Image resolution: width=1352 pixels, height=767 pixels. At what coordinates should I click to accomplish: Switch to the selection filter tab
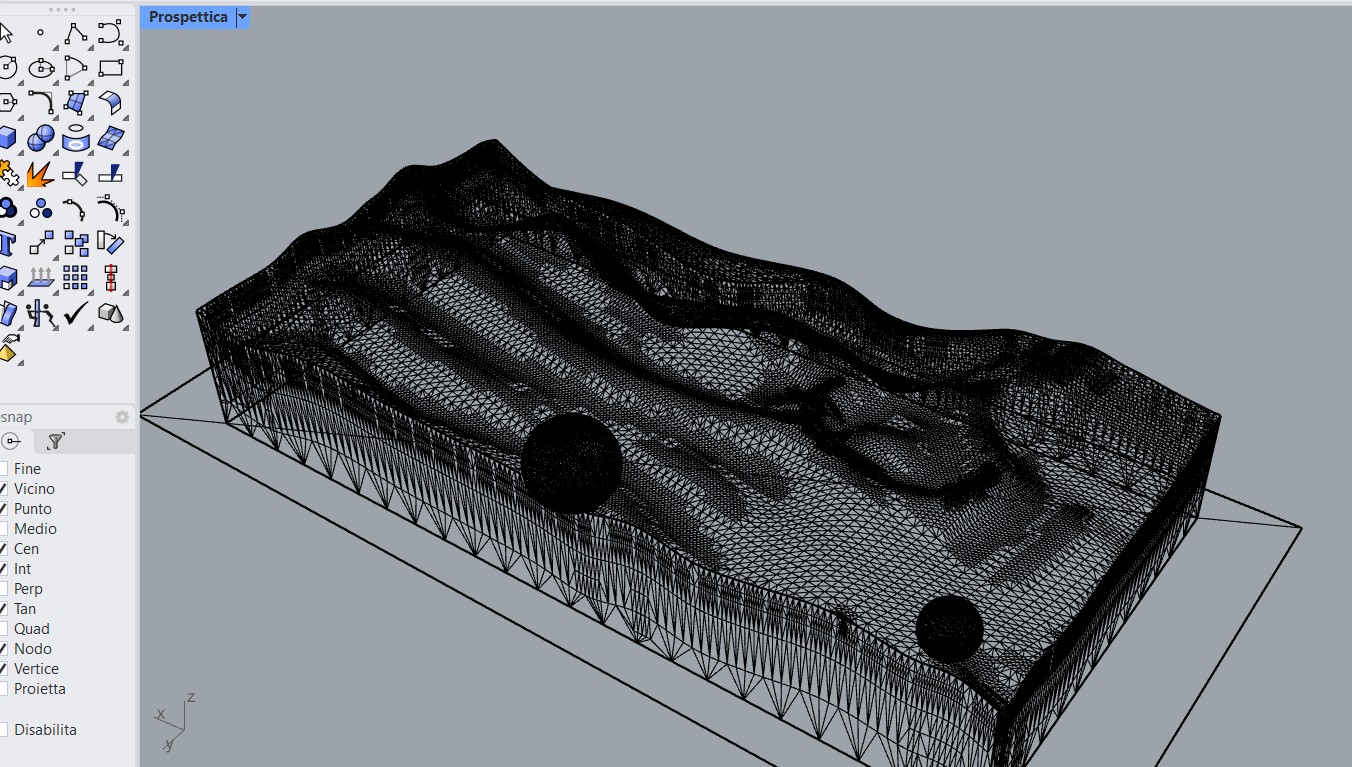(x=56, y=441)
